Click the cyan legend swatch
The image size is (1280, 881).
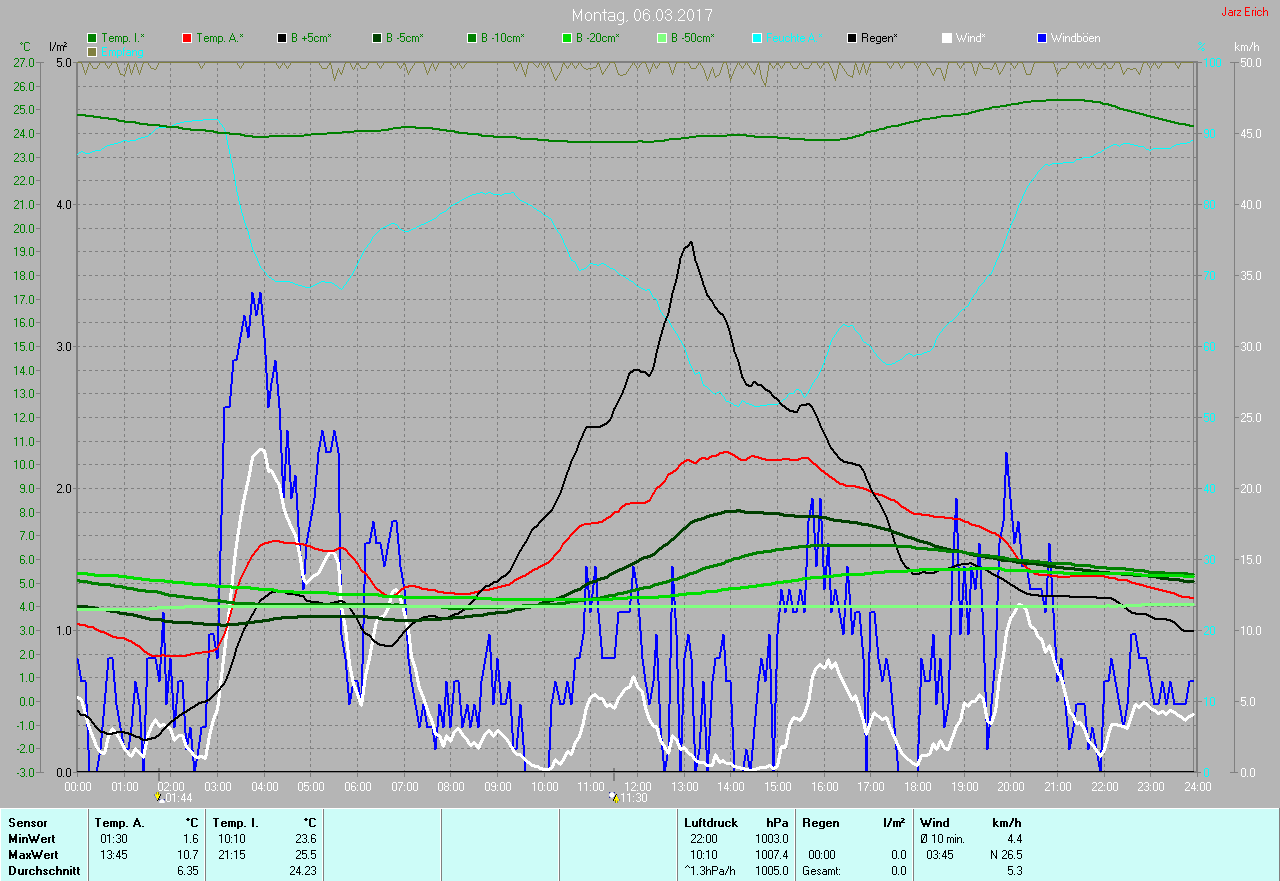tap(757, 38)
